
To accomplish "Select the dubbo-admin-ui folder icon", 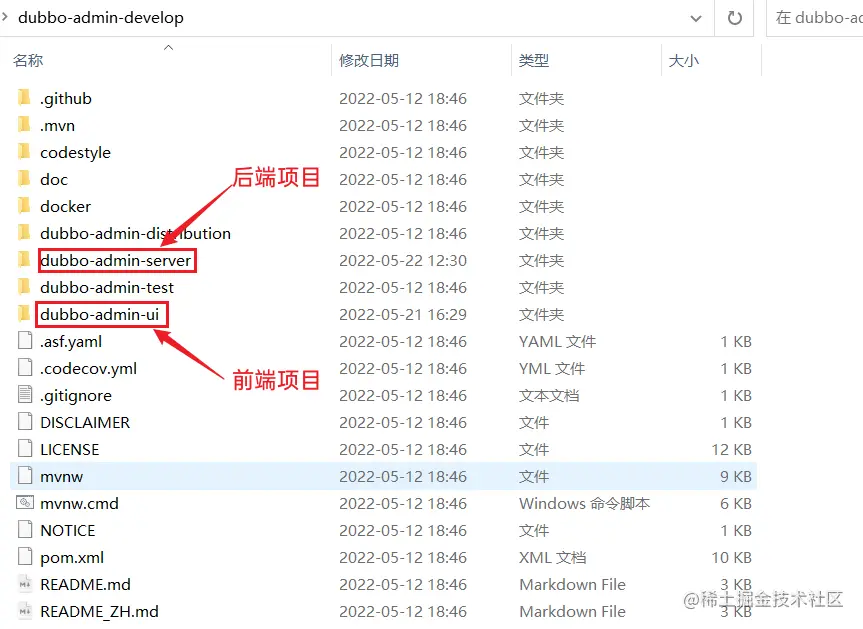I will [24, 314].
